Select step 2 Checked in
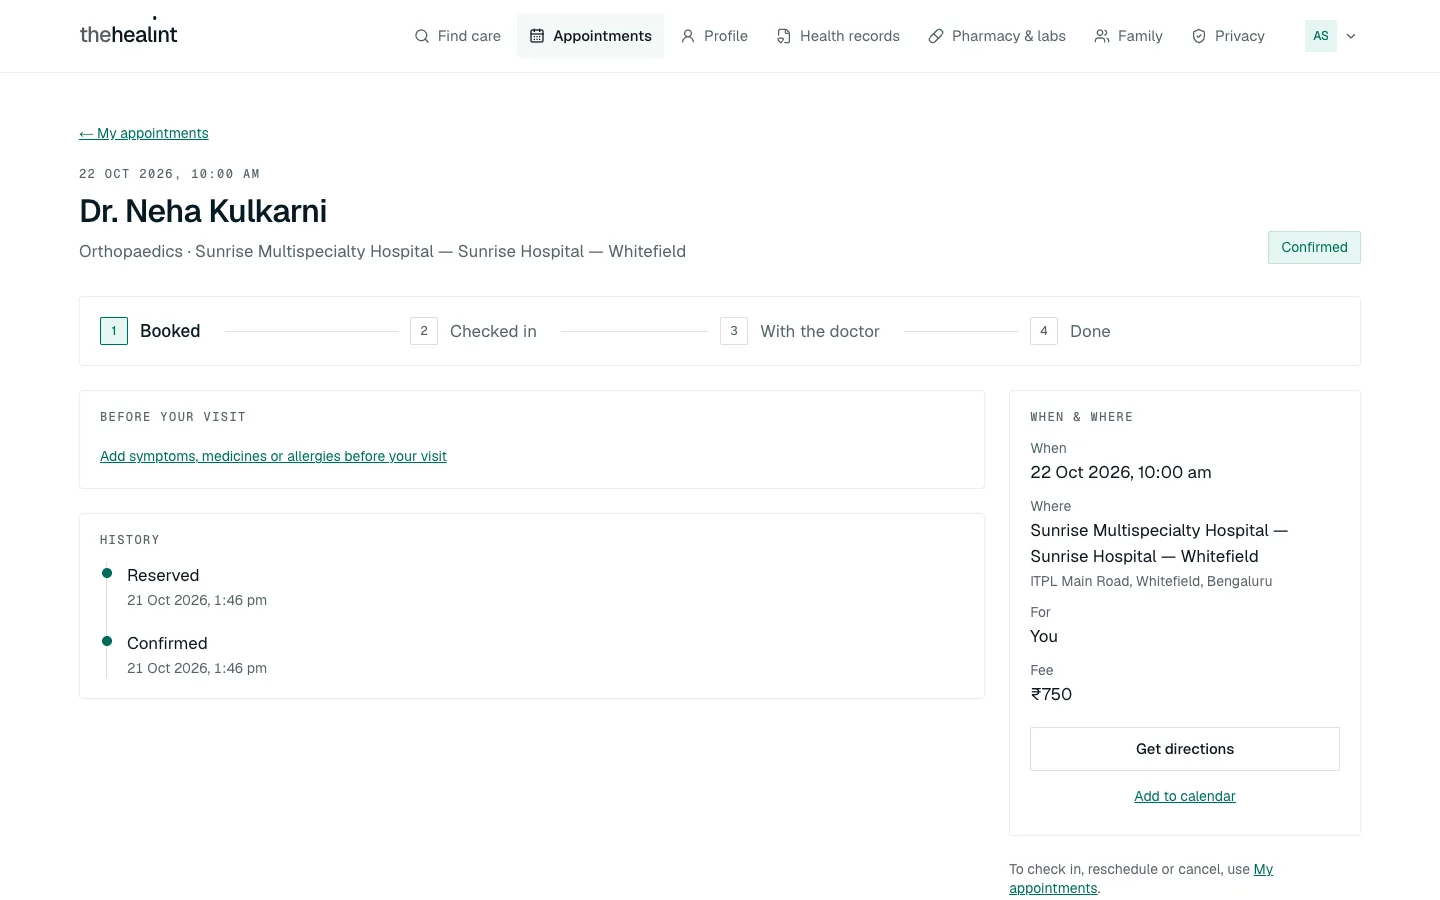Screen dimensions: 1440x900 [x=473, y=331]
